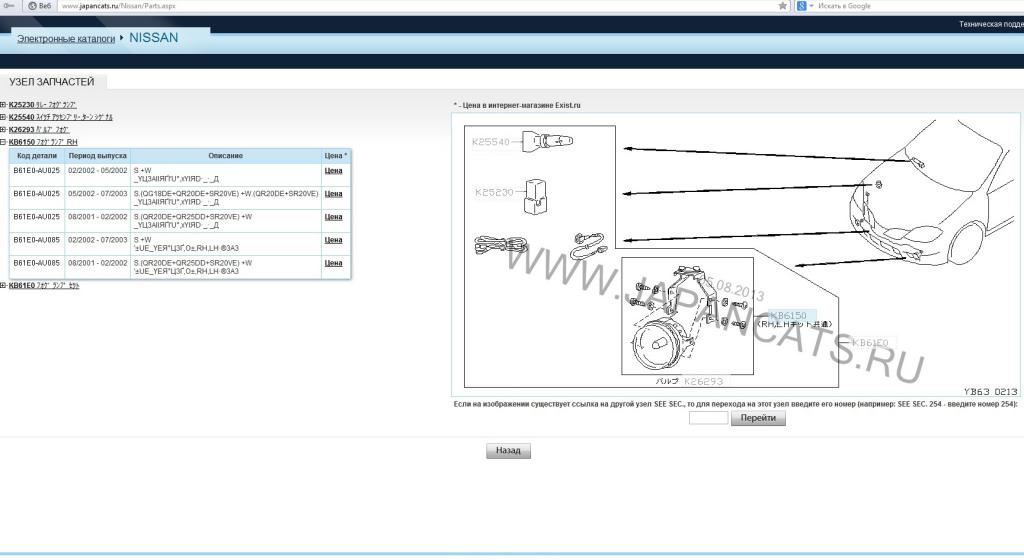Viewport: 1024px width, 560px height.
Task: Click the 'Перейти' button
Action: point(758,418)
